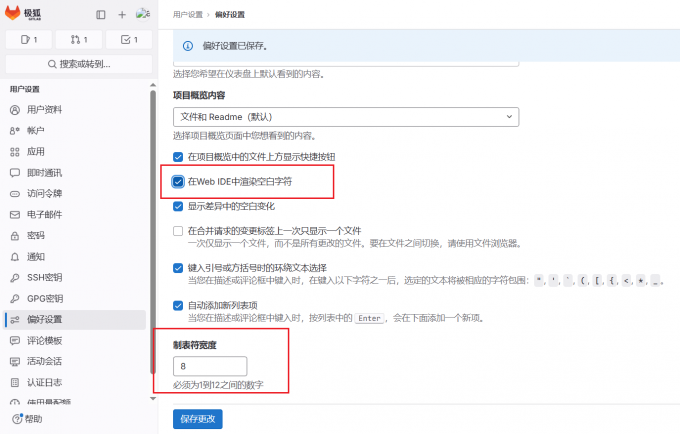
Task: Click the 偏好设置 breadcrumb item
Action: point(230,15)
